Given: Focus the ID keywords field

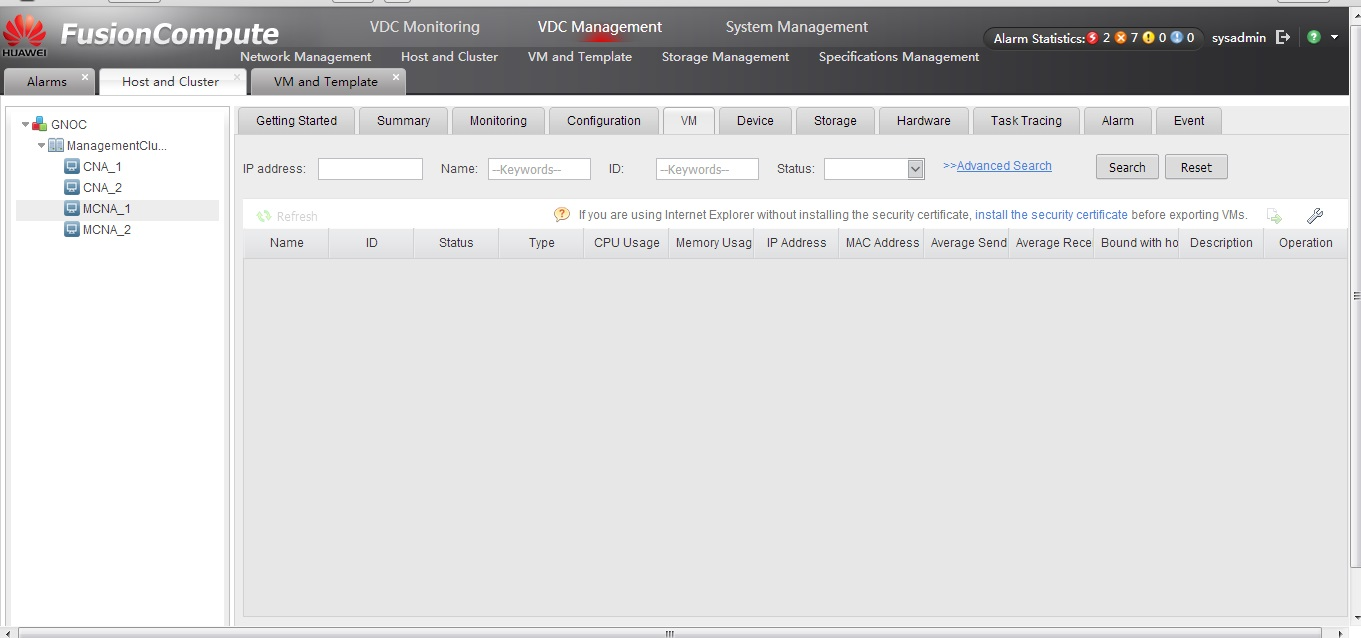Looking at the screenshot, I should [707, 169].
